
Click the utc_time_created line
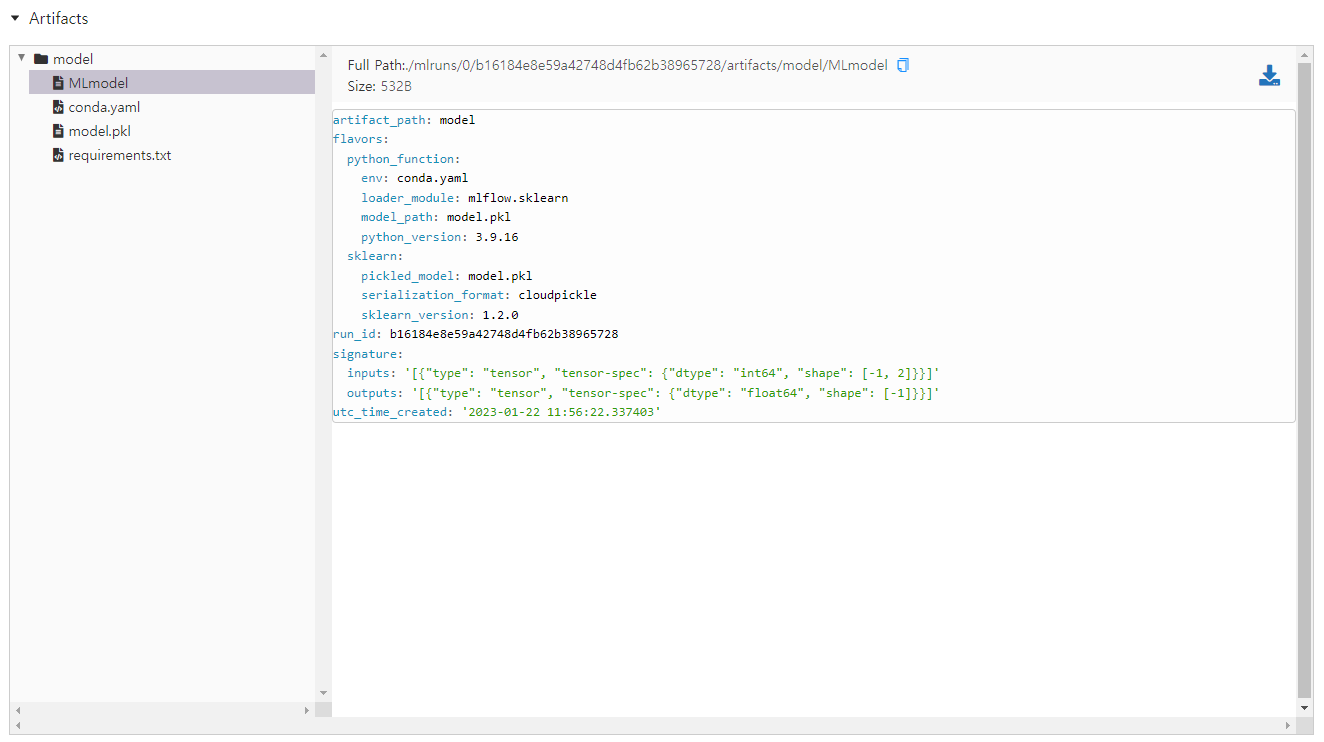[497, 412]
